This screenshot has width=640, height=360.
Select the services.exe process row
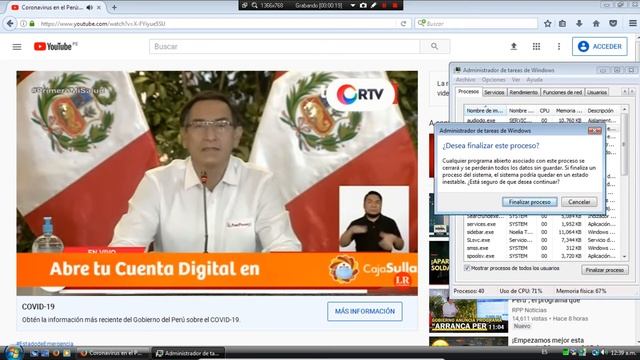click(x=542, y=224)
